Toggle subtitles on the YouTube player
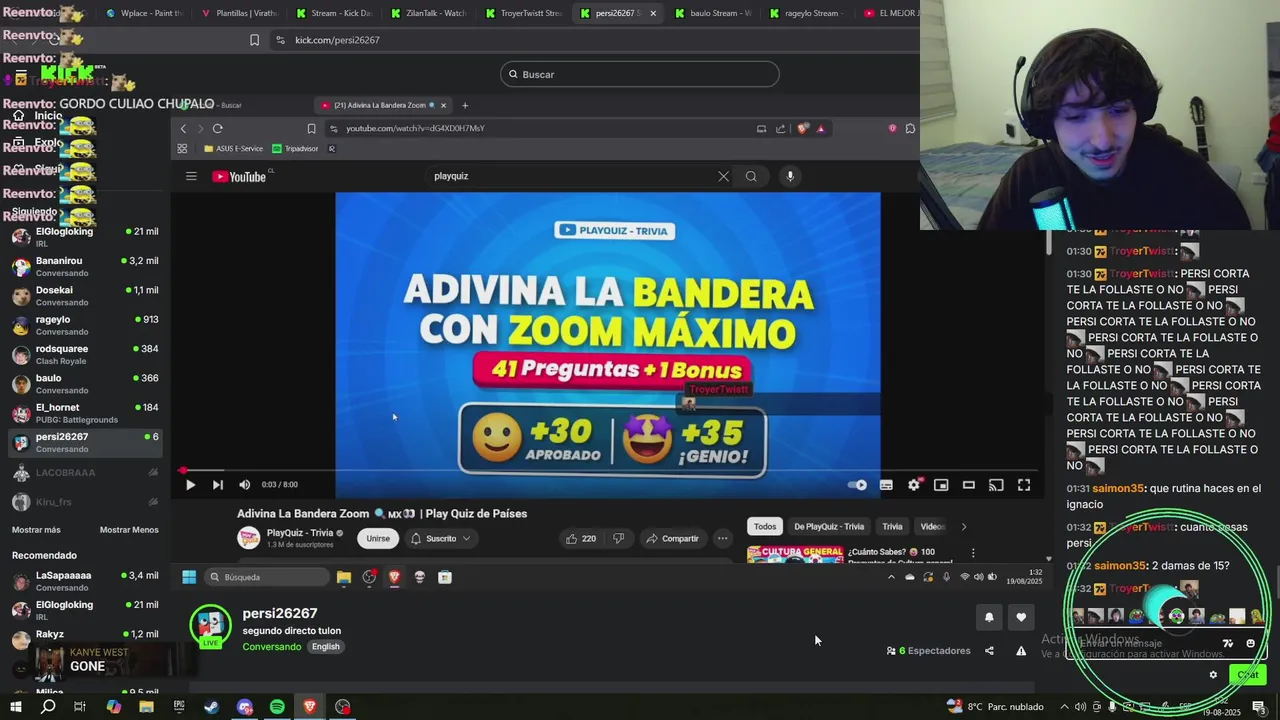 pos(886,485)
